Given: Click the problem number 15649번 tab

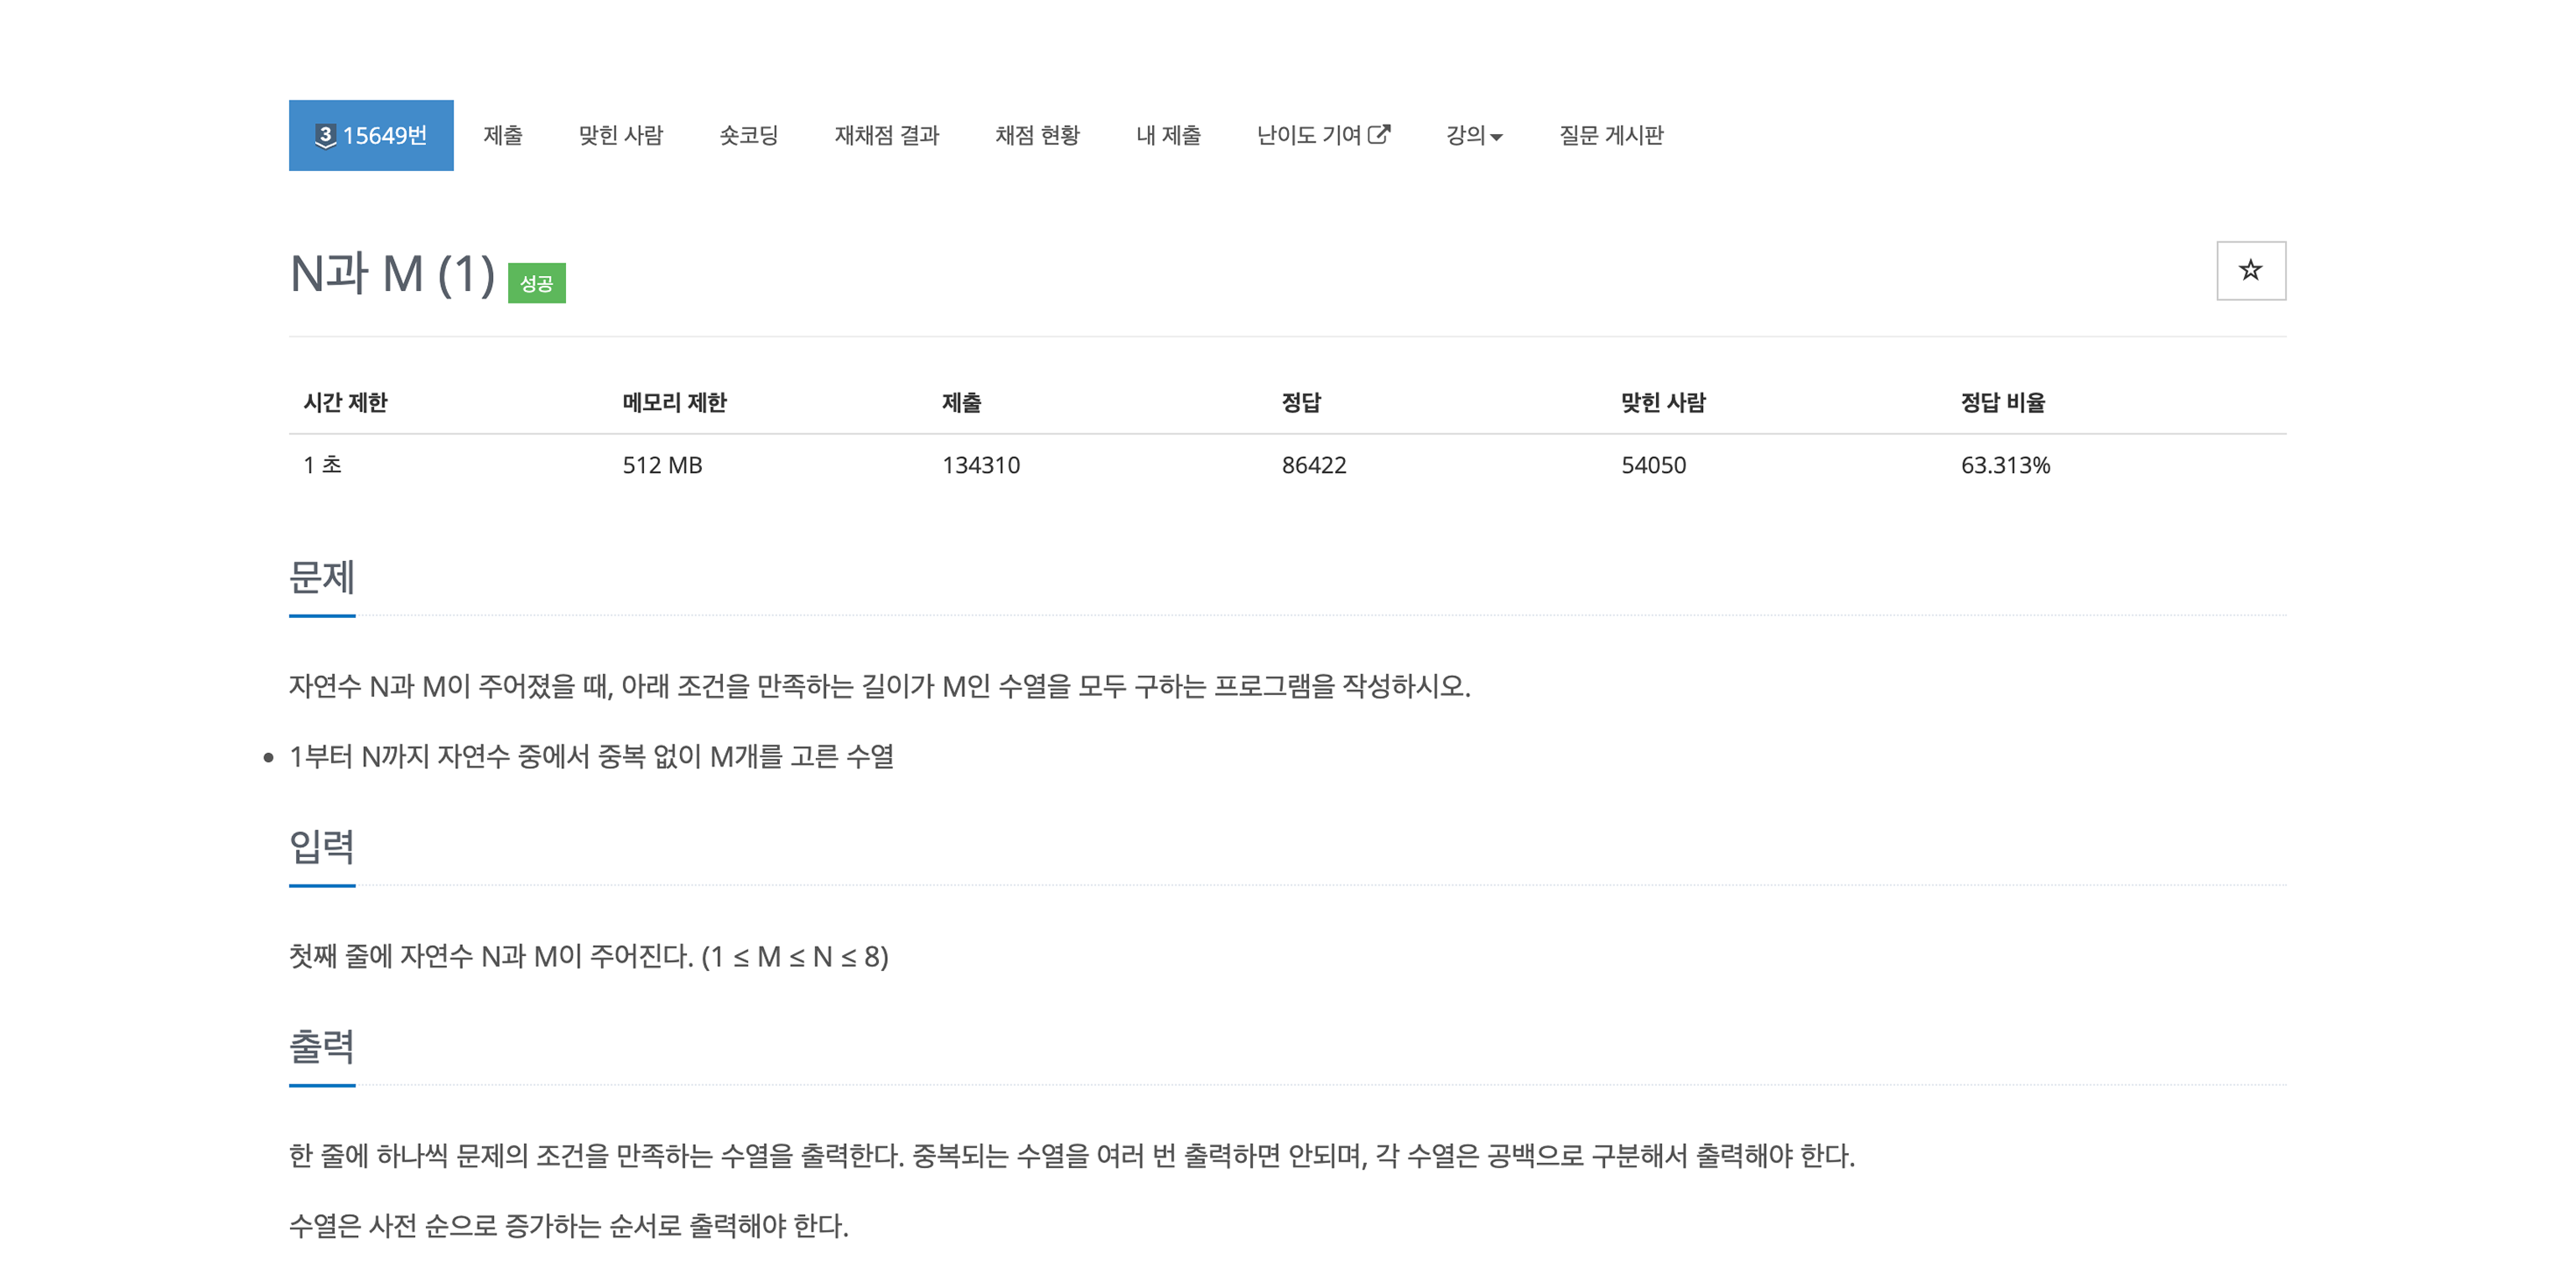Looking at the screenshot, I should click(x=371, y=136).
